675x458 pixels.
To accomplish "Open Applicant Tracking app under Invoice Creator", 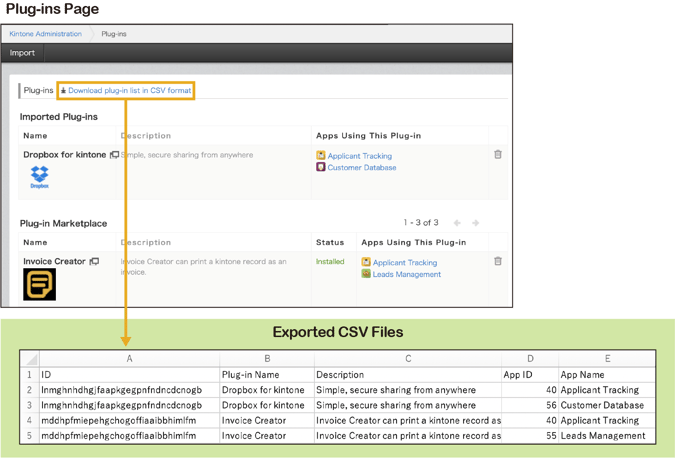I will (405, 263).
